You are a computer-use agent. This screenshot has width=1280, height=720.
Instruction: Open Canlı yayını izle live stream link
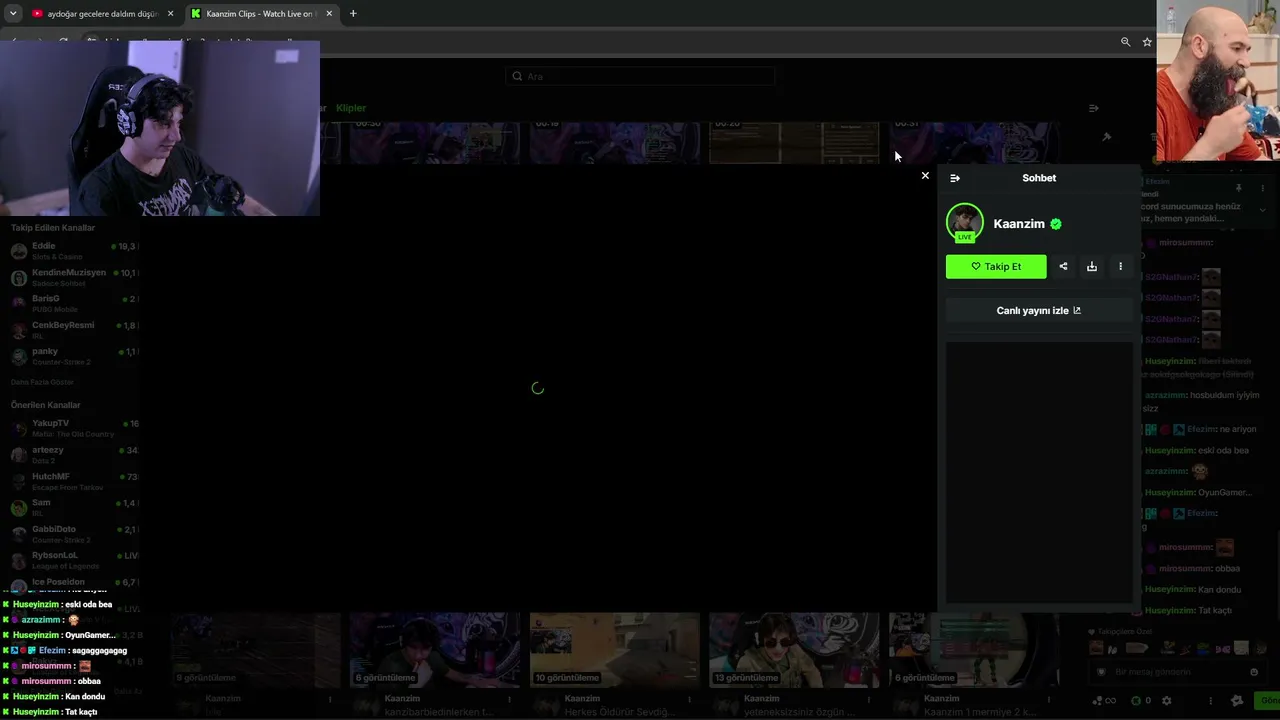tap(1039, 310)
